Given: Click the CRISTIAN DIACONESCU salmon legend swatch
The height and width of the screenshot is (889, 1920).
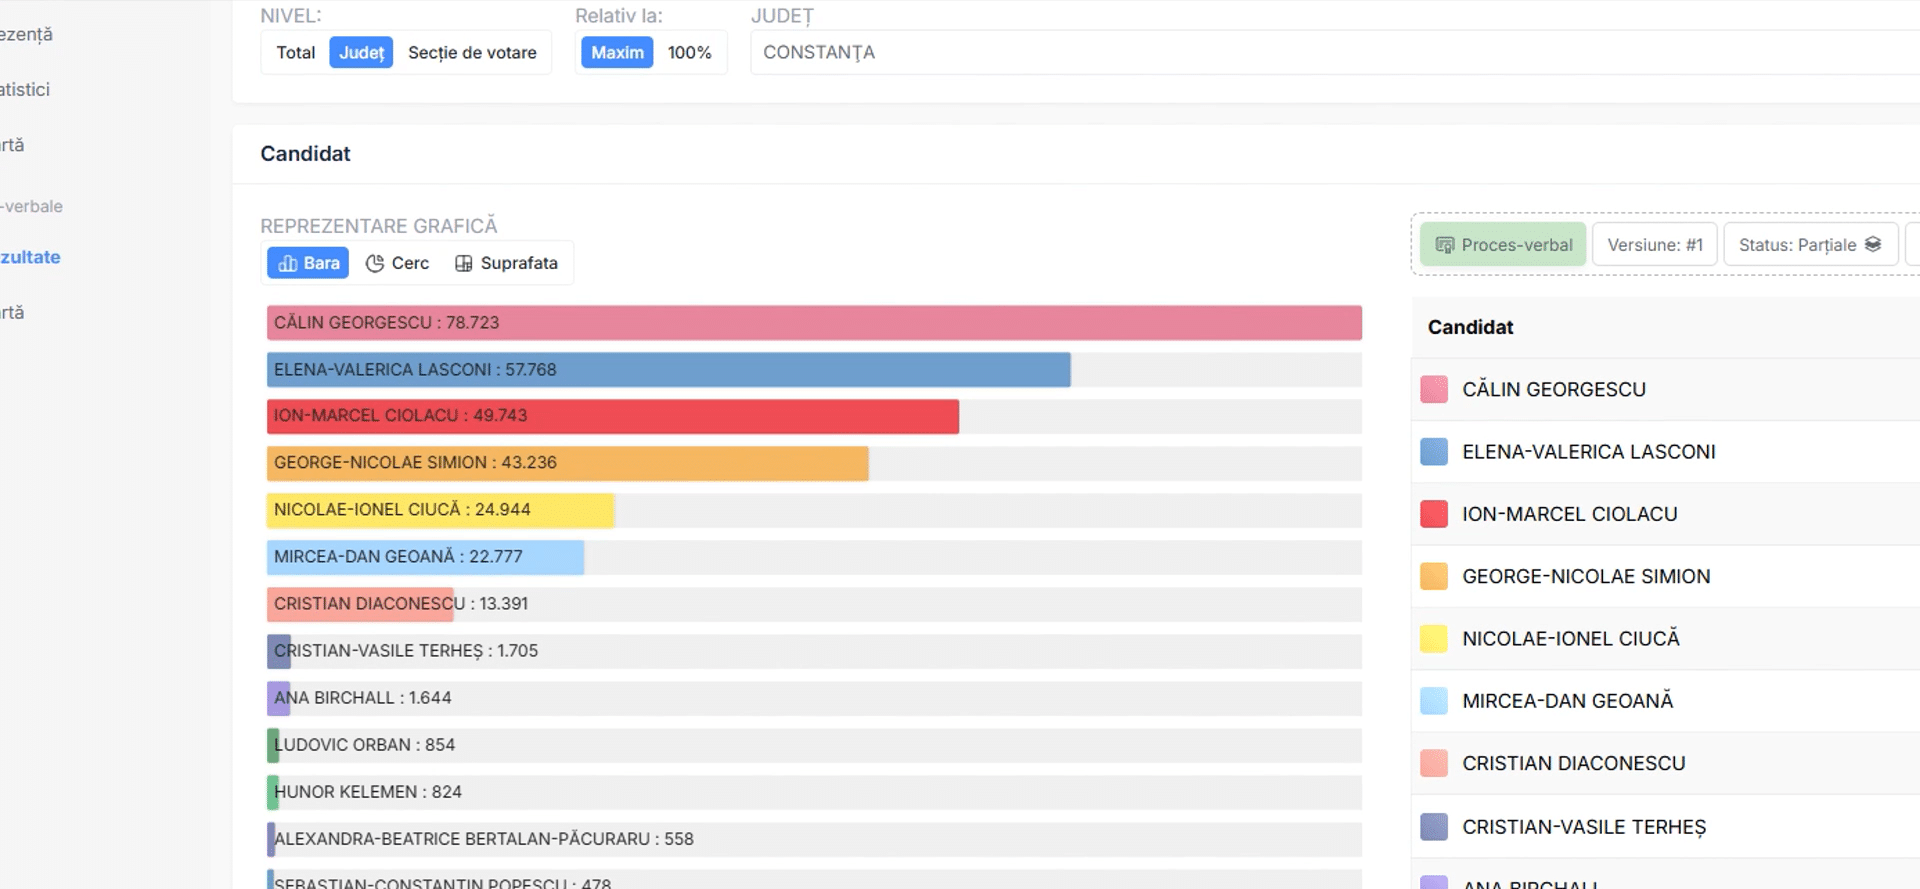Looking at the screenshot, I should (x=1434, y=763).
